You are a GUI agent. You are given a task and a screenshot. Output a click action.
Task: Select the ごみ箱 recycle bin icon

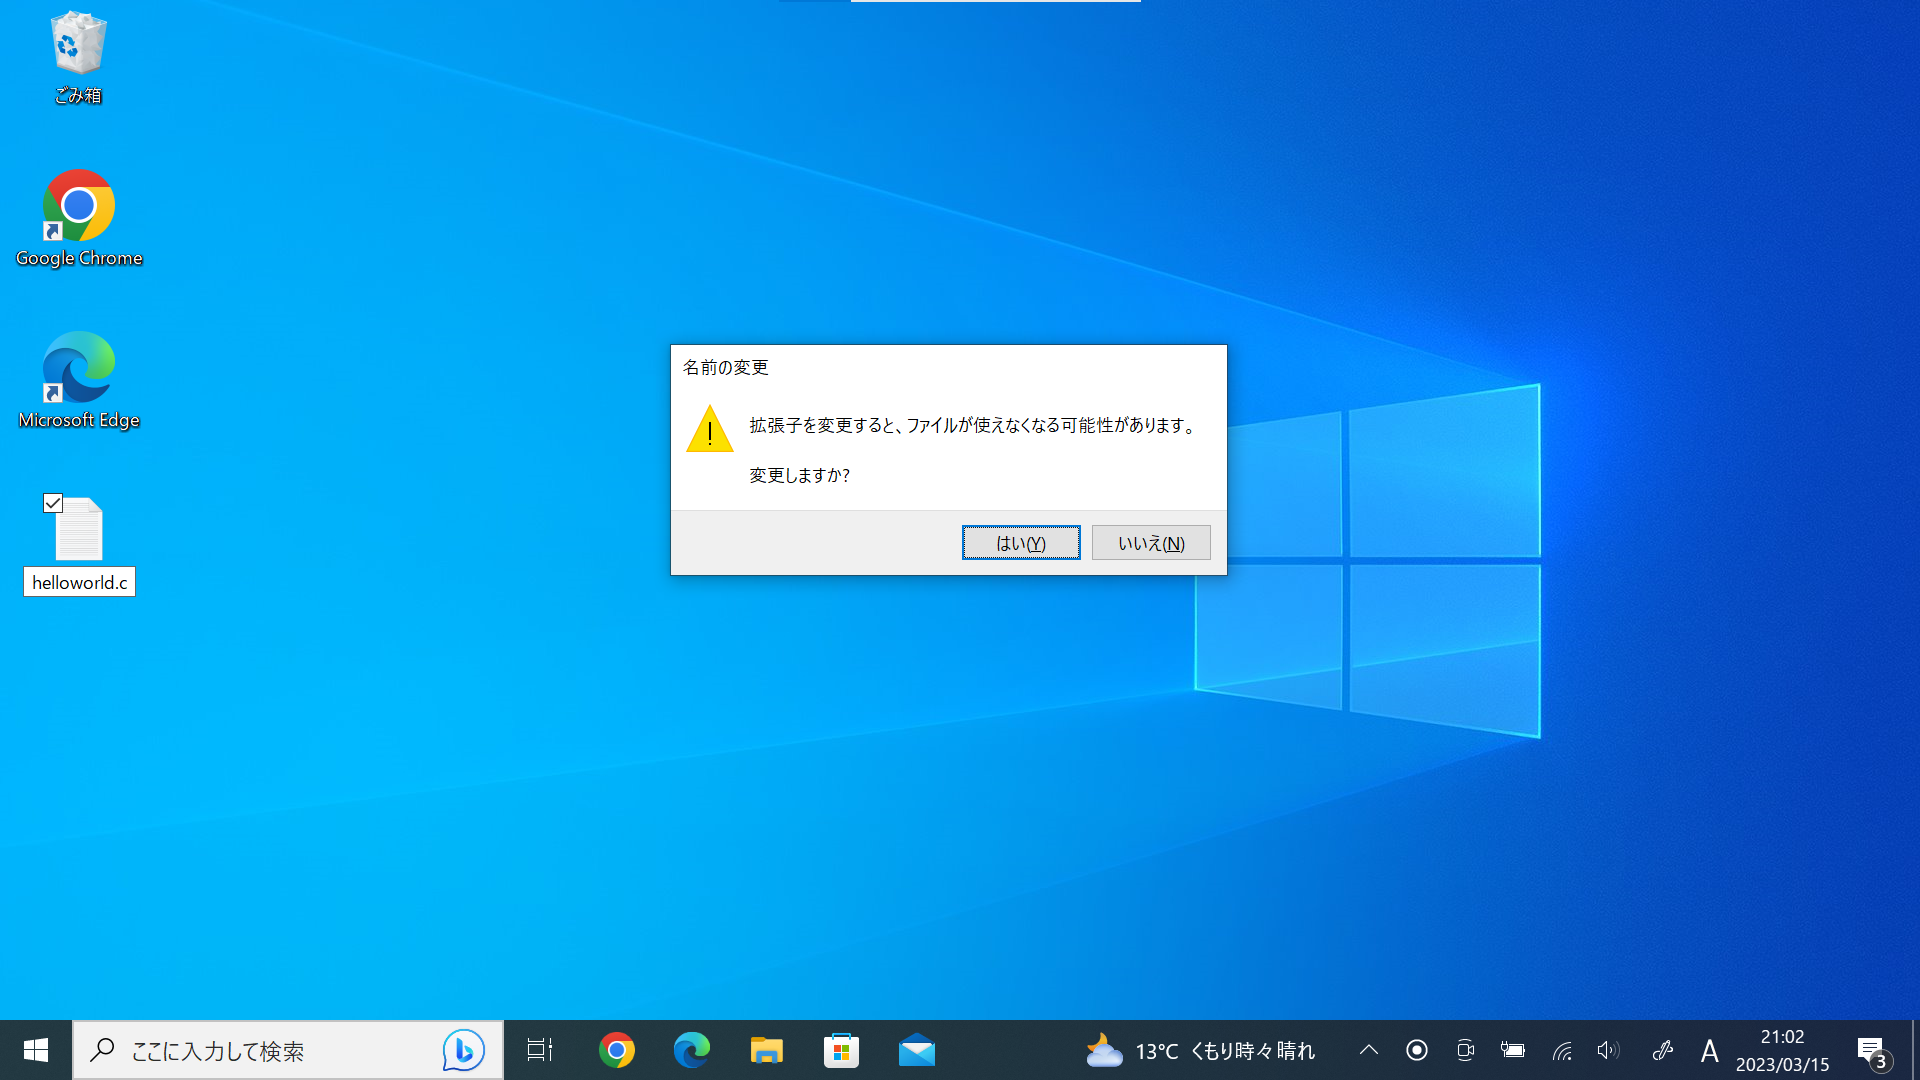click(78, 58)
